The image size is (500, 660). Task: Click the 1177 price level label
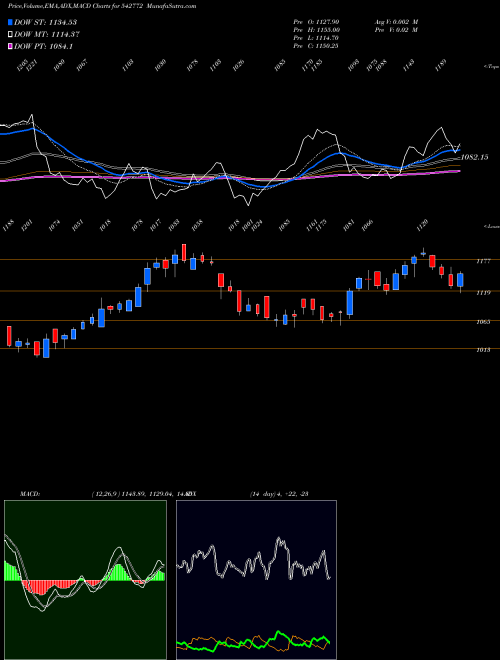tap(483, 261)
